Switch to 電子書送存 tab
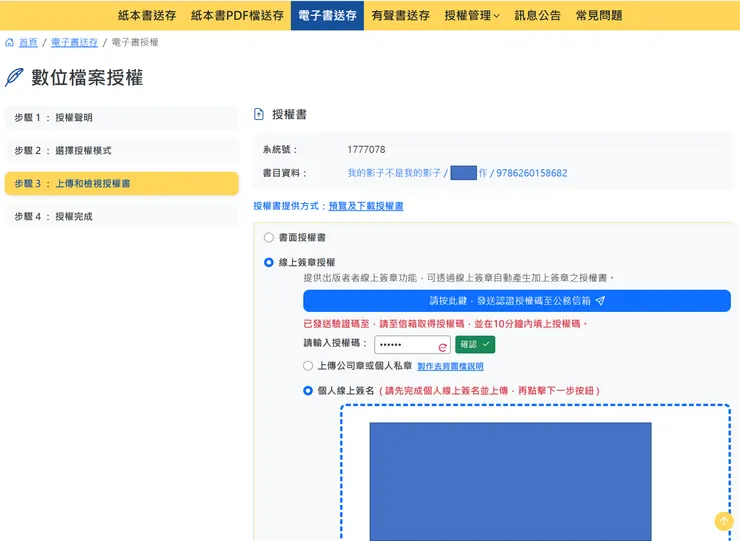Screen dimensions: 740x541 (x=327, y=16)
